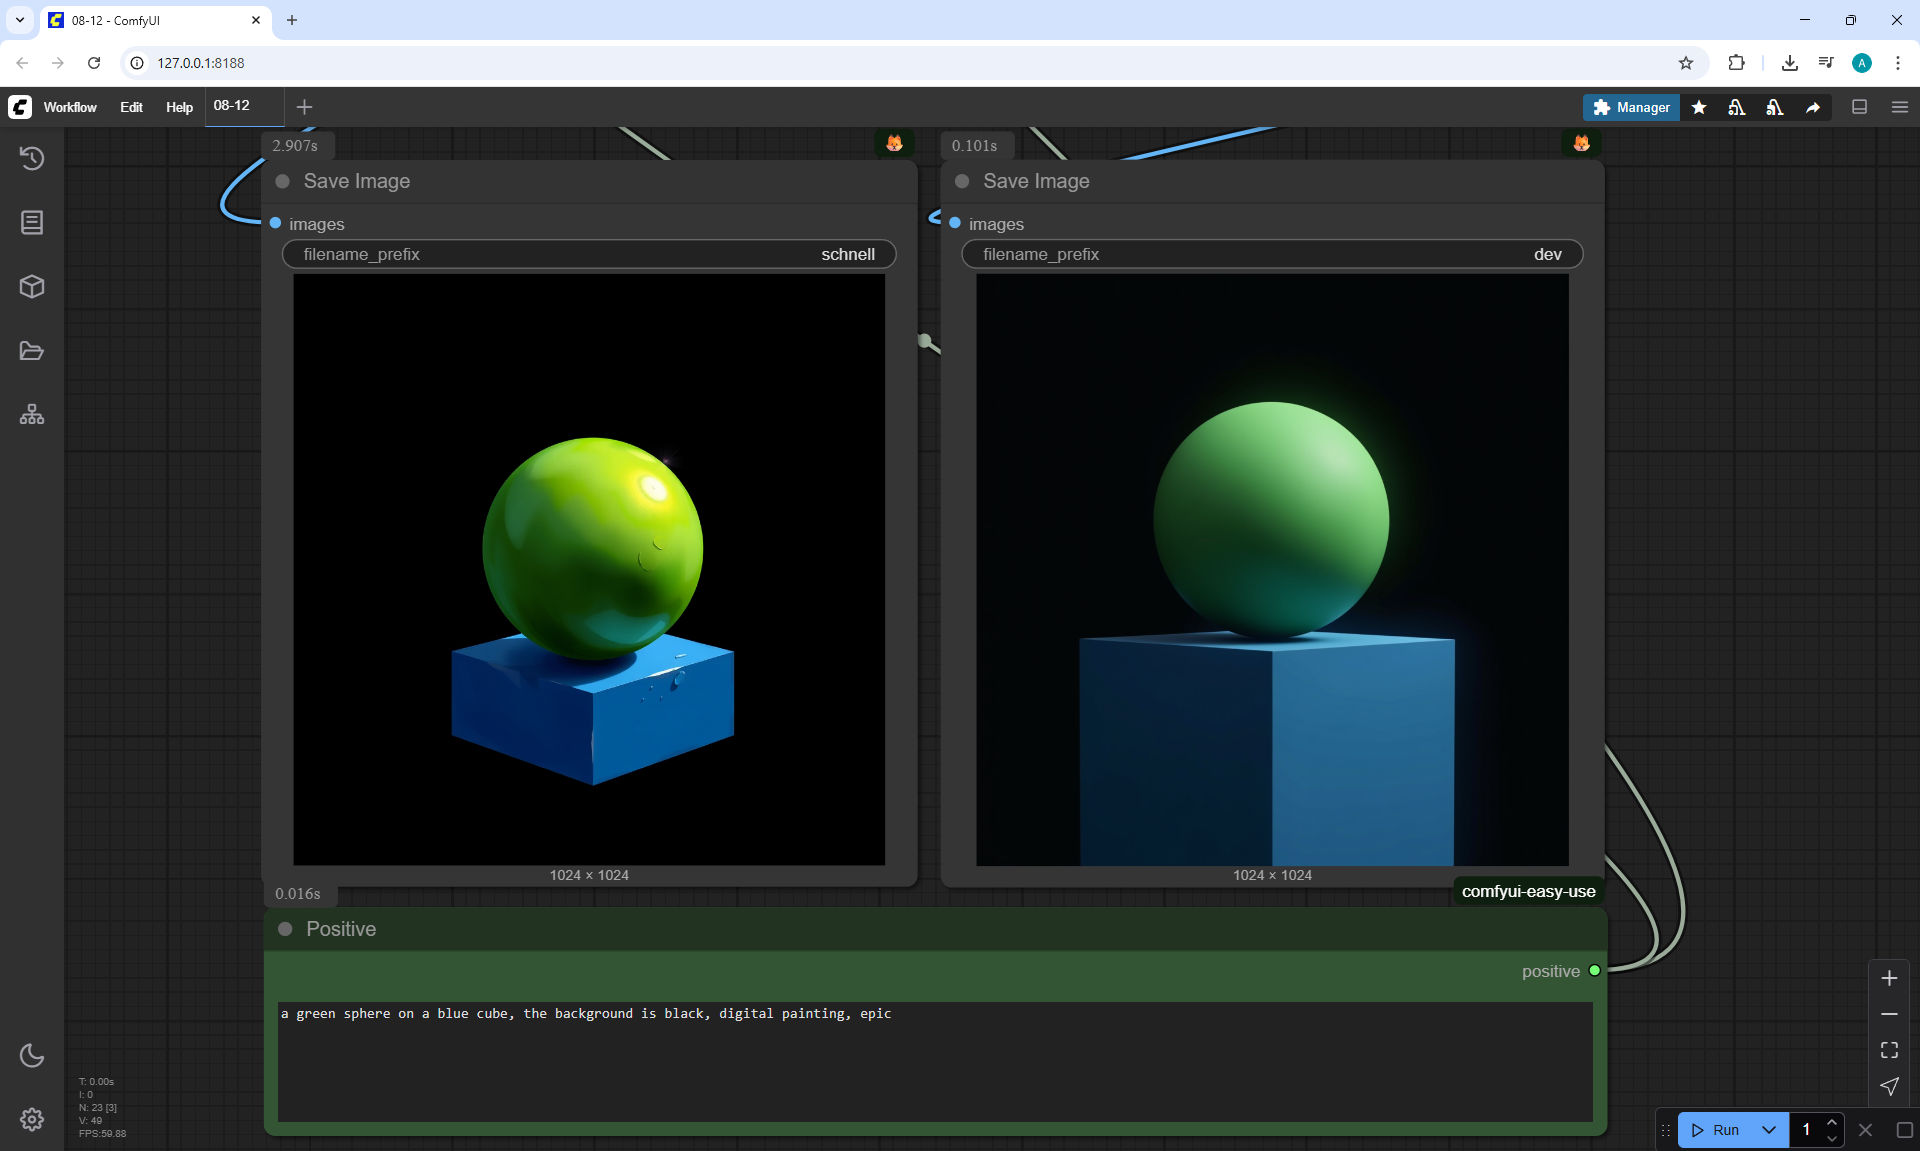The image size is (1920, 1151).
Task: Click the fit view icon
Action: (x=1889, y=1050)
